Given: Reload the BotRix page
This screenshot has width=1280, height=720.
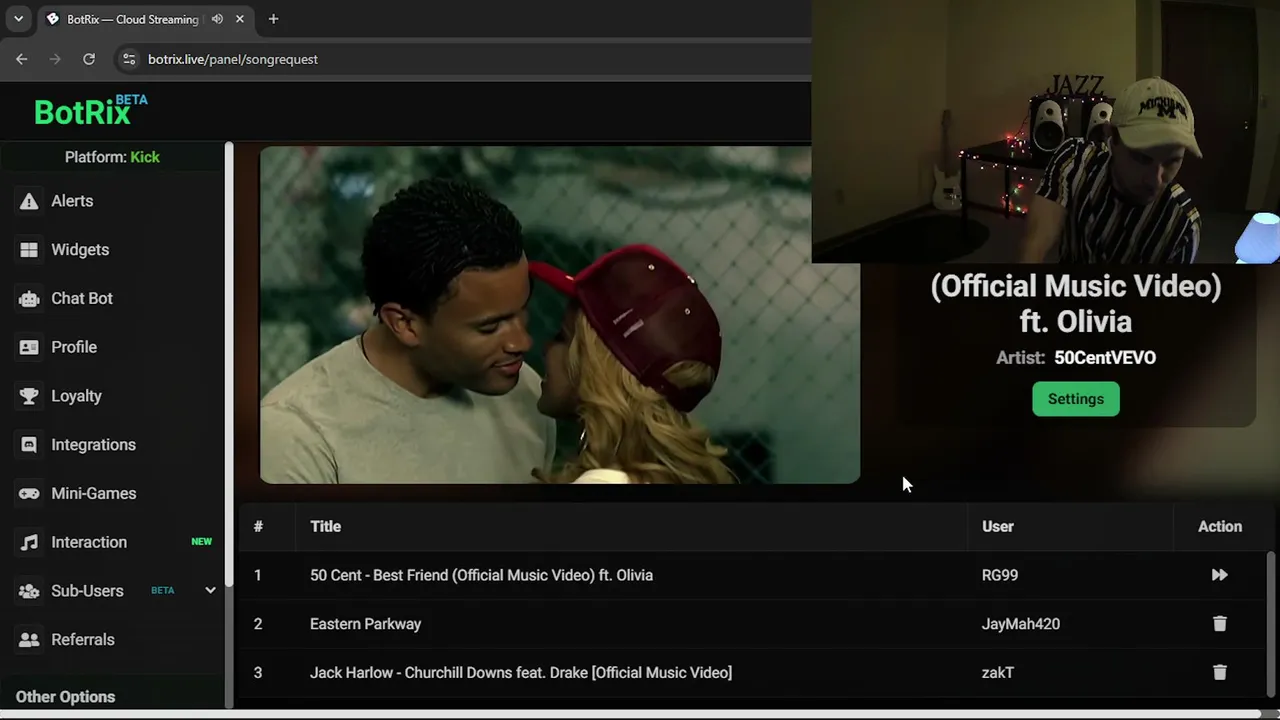Looking at the screenshot, I should coord(89,59).
